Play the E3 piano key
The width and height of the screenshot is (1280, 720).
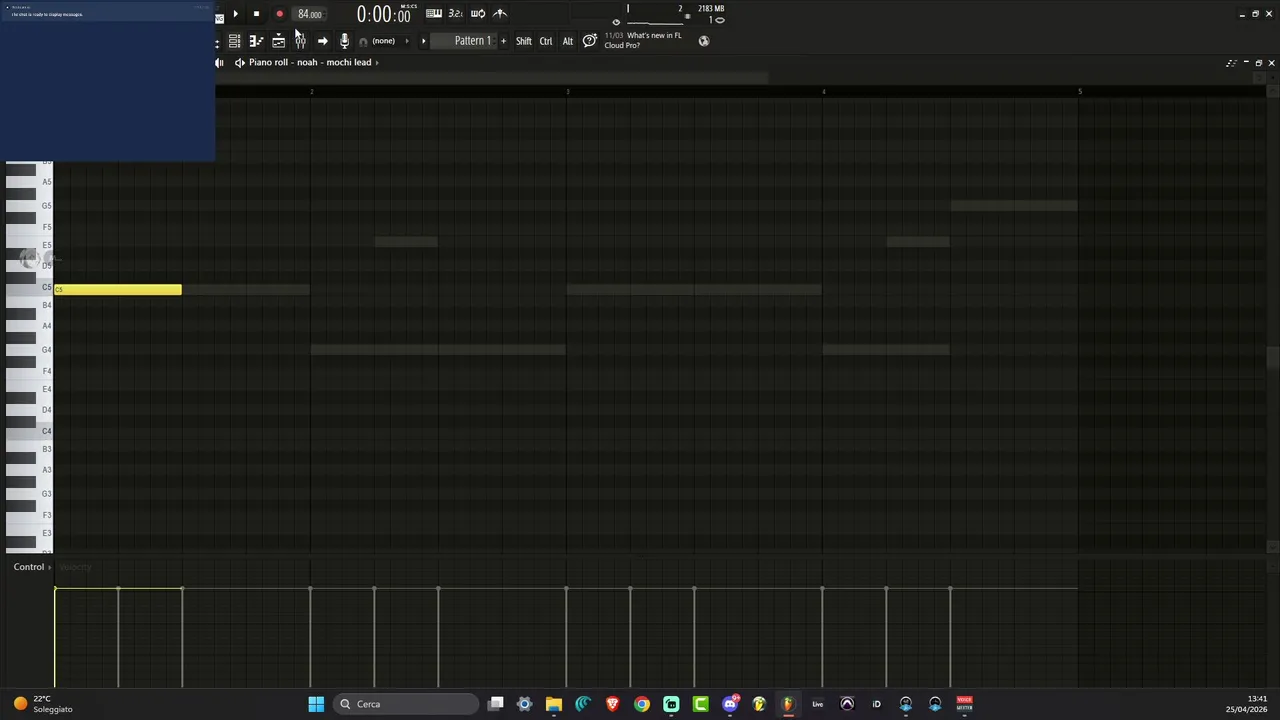click(x=28, y=533)
